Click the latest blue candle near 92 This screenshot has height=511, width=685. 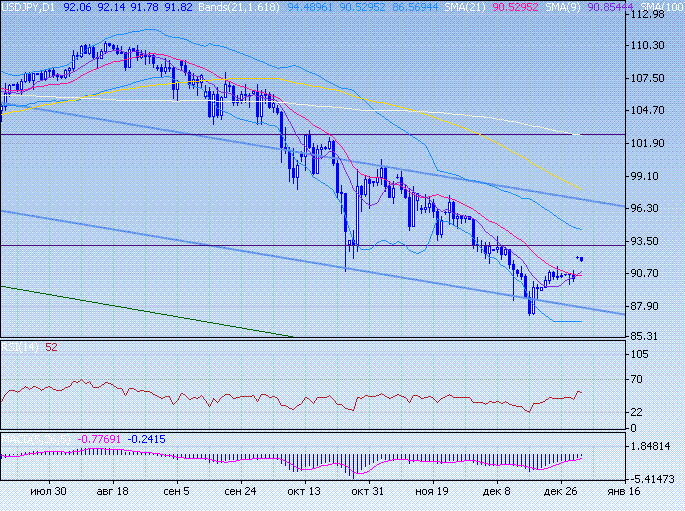click(581, 259)
